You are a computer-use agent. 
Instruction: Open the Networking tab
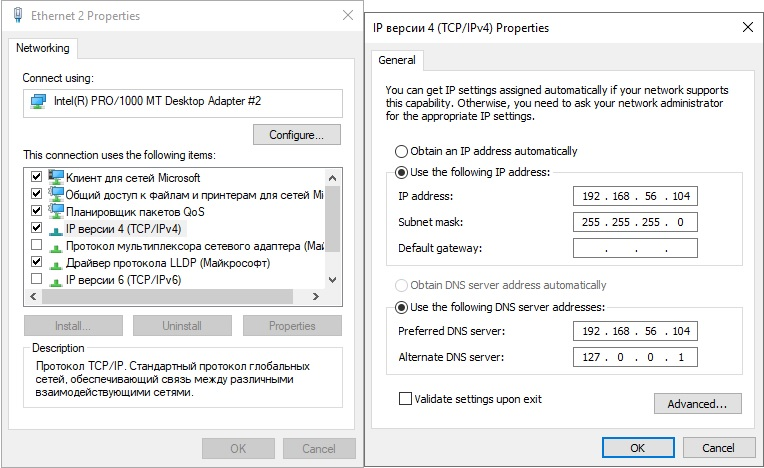42,48
